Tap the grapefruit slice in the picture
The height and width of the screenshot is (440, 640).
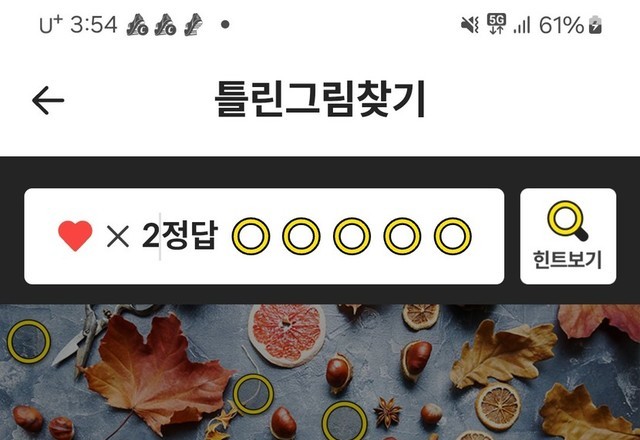pyautogui.click(x=287, y=336)
